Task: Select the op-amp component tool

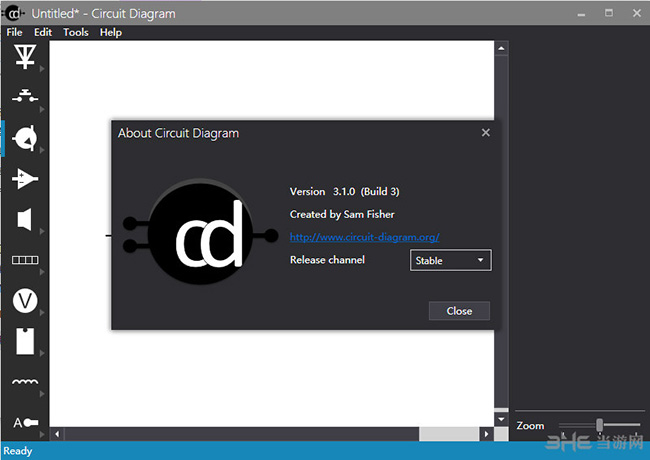Action: [25, 179]
